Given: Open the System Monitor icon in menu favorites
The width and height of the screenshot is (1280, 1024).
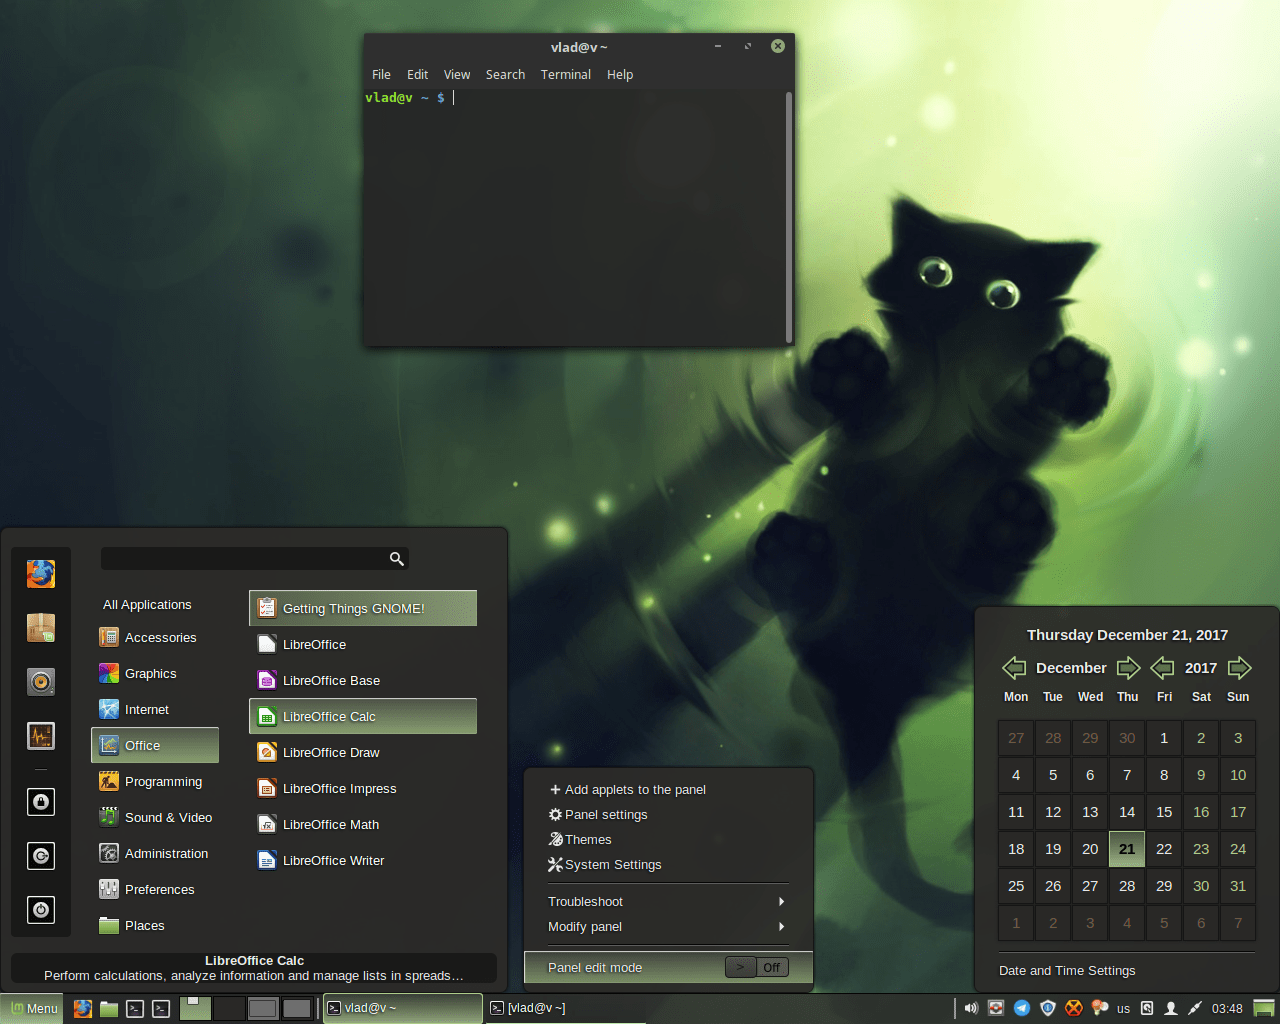Looking at the screenshot, I should (x=41, y=736).
